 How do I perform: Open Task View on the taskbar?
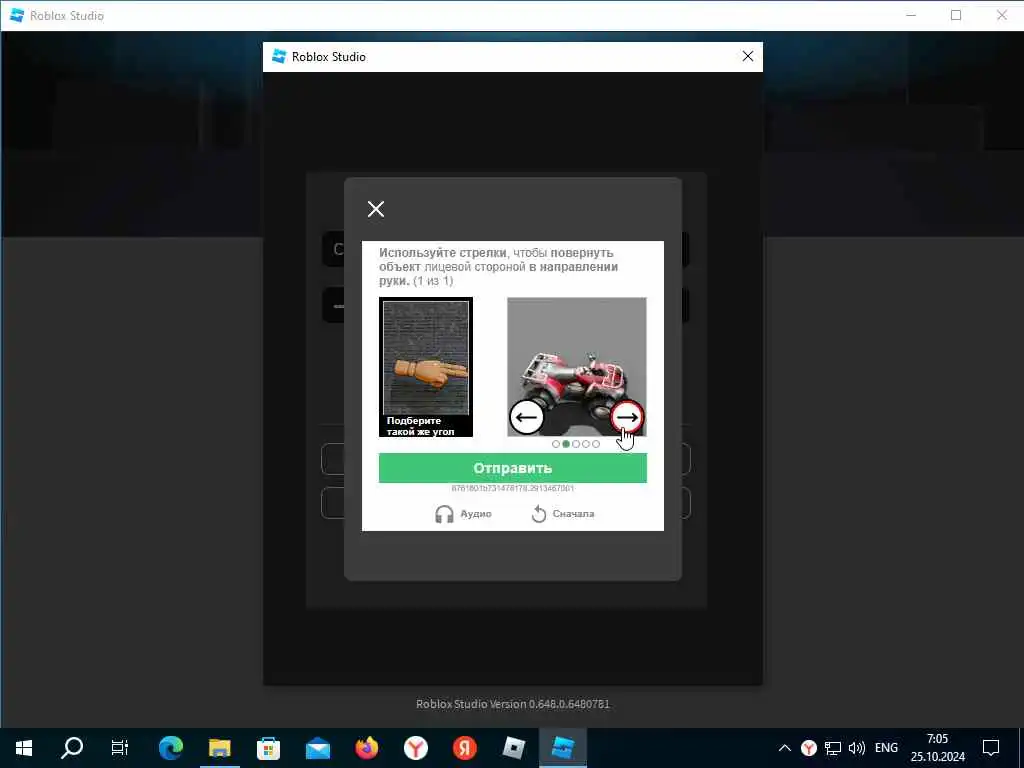point(120,748)
